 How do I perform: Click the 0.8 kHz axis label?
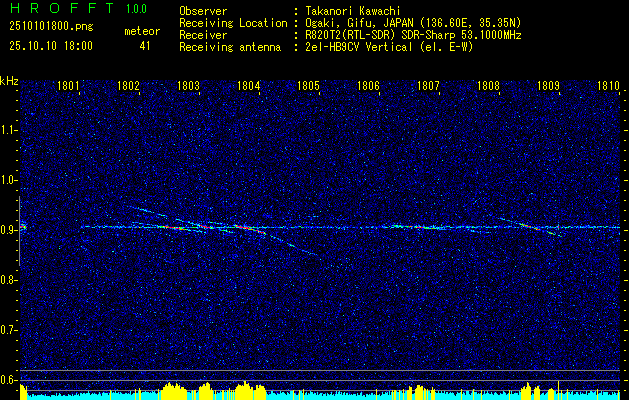tap(9, 280)
